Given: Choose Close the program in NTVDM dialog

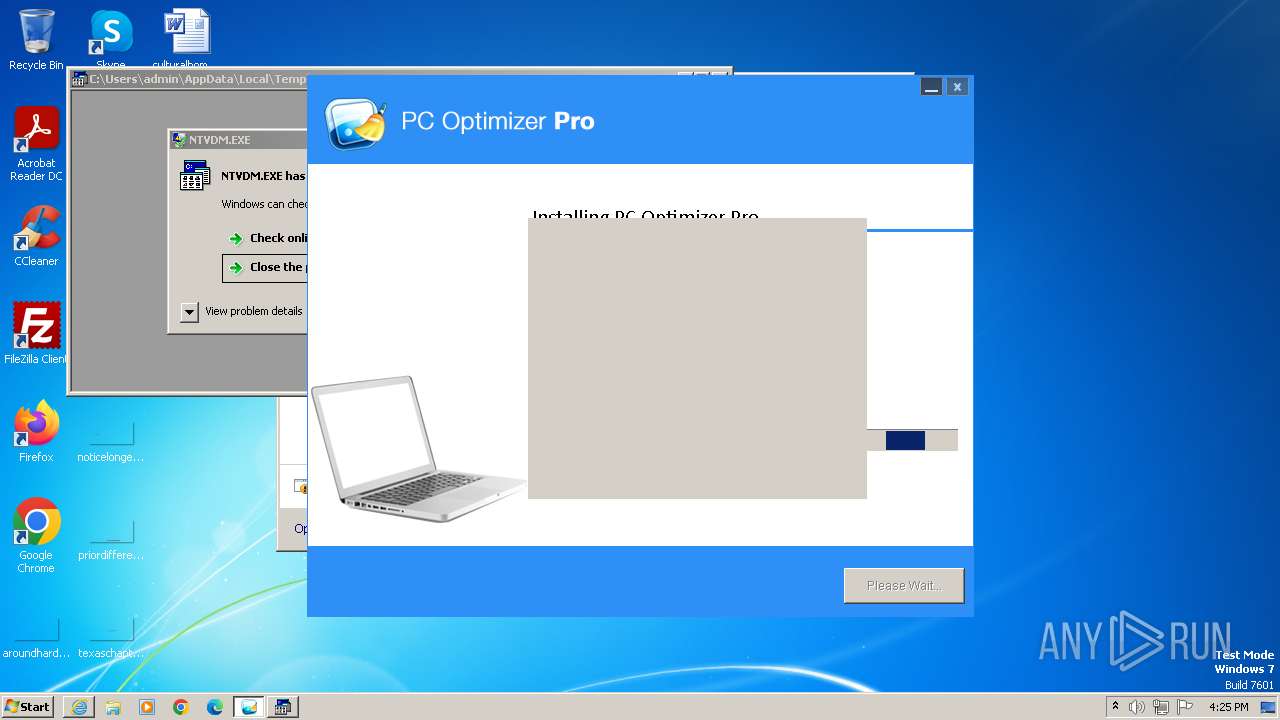Looking at the screenshot, I should tap(265, 267).
